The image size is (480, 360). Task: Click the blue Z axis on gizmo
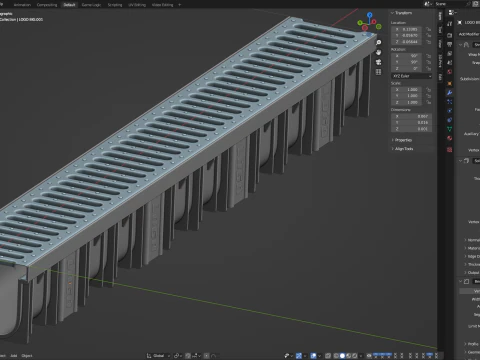click(369, 15)
